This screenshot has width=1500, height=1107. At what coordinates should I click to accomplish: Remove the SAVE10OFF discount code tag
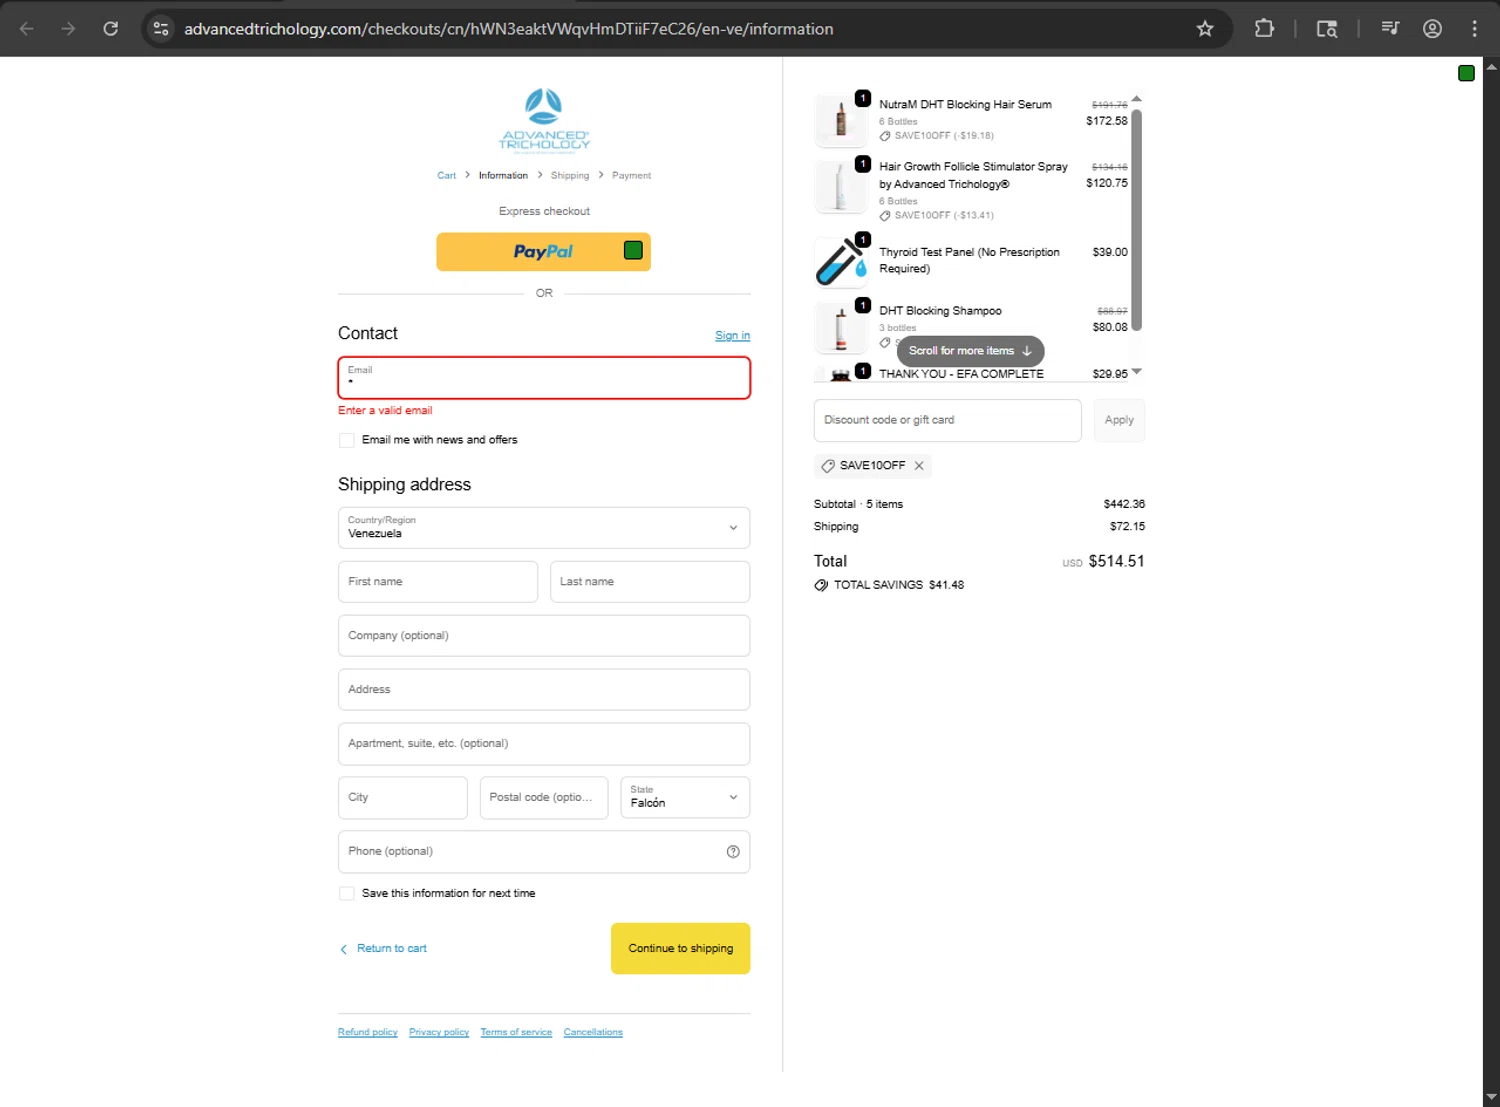[x=919, y=466]
